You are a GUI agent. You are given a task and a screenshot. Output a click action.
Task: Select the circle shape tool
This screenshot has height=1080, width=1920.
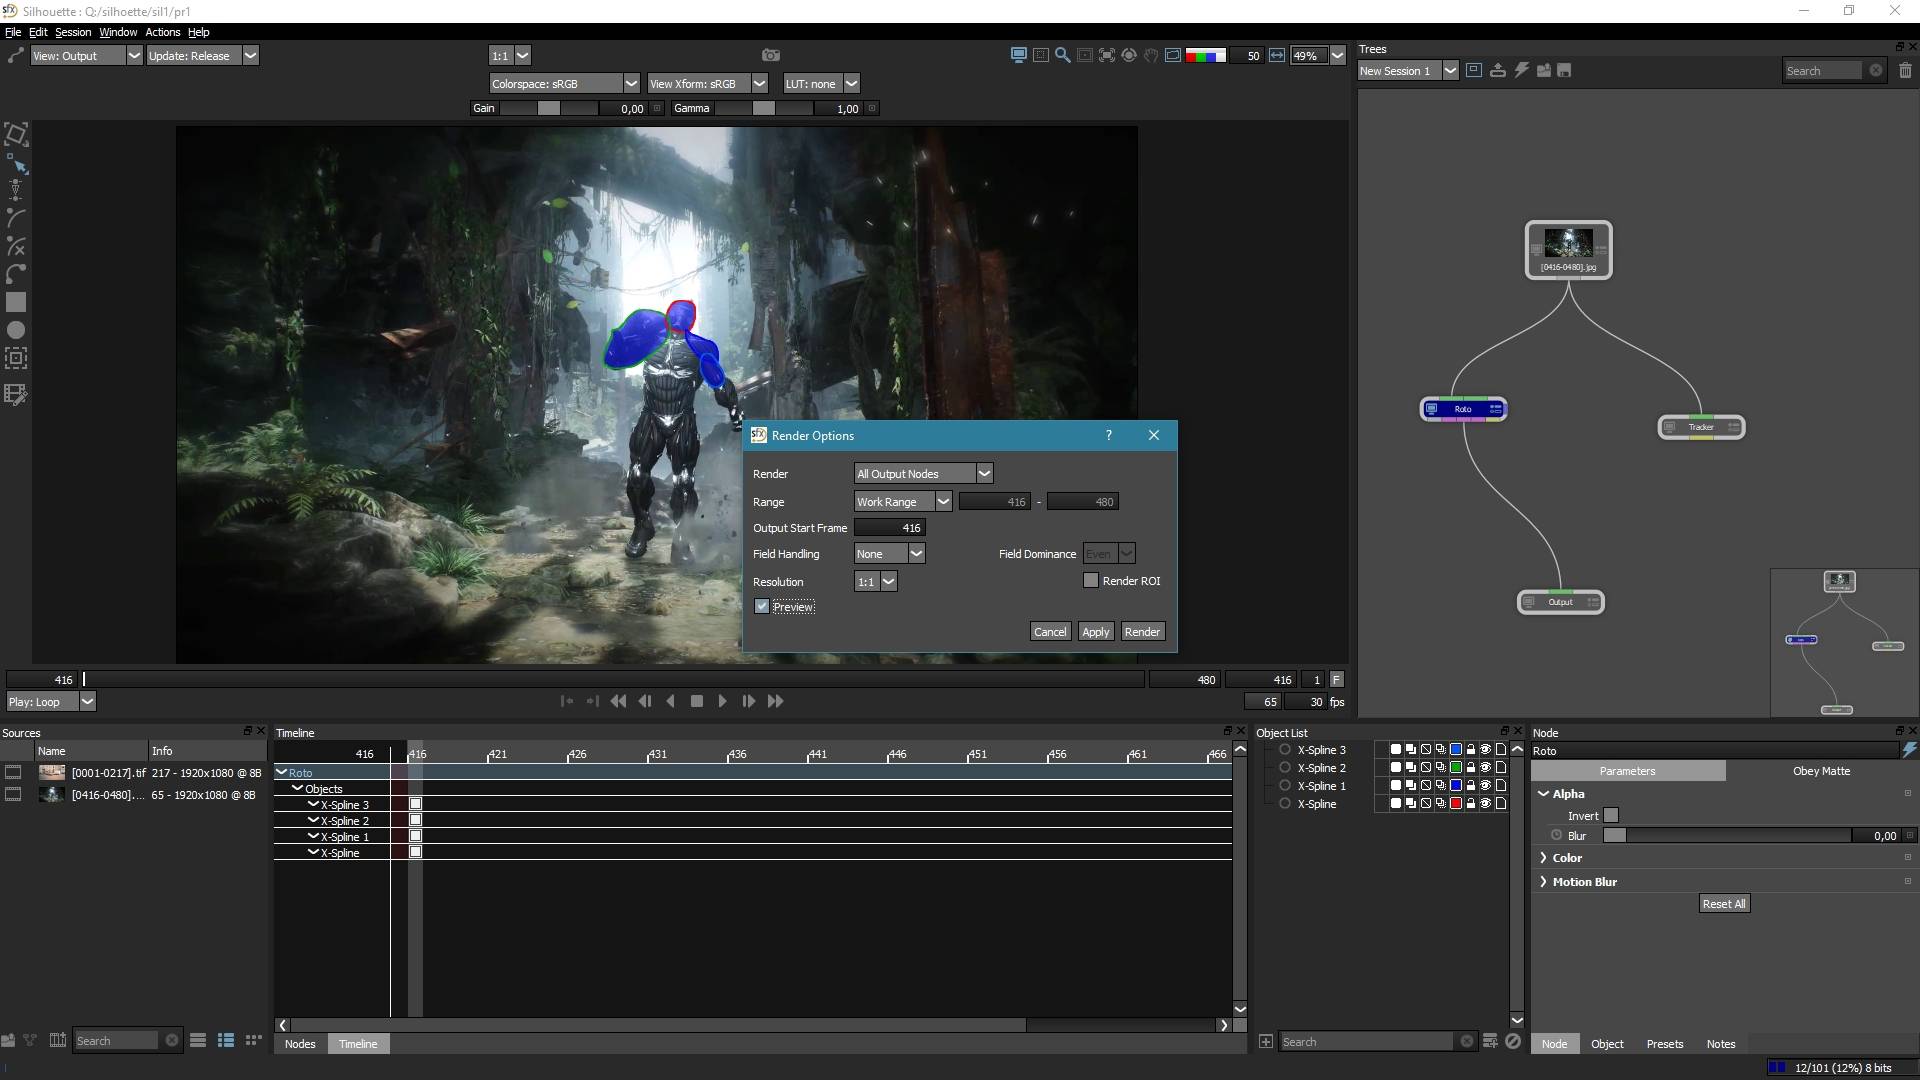pyautogui.click(x=16, y=330)
